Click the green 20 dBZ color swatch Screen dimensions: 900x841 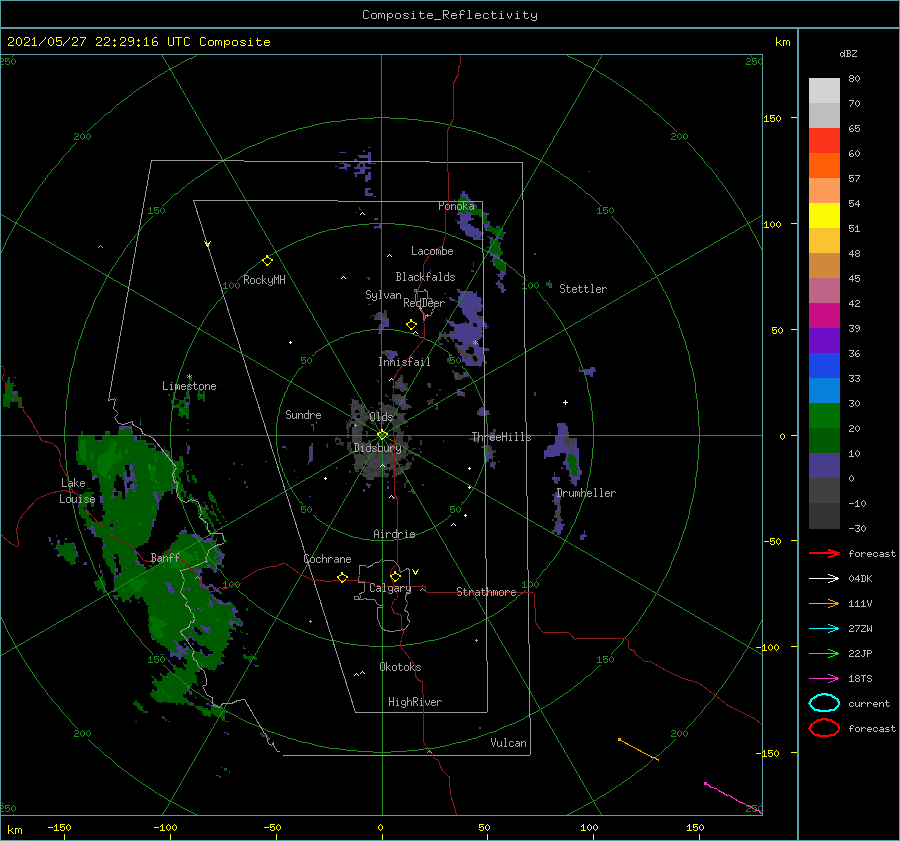[x=824, y=415]
